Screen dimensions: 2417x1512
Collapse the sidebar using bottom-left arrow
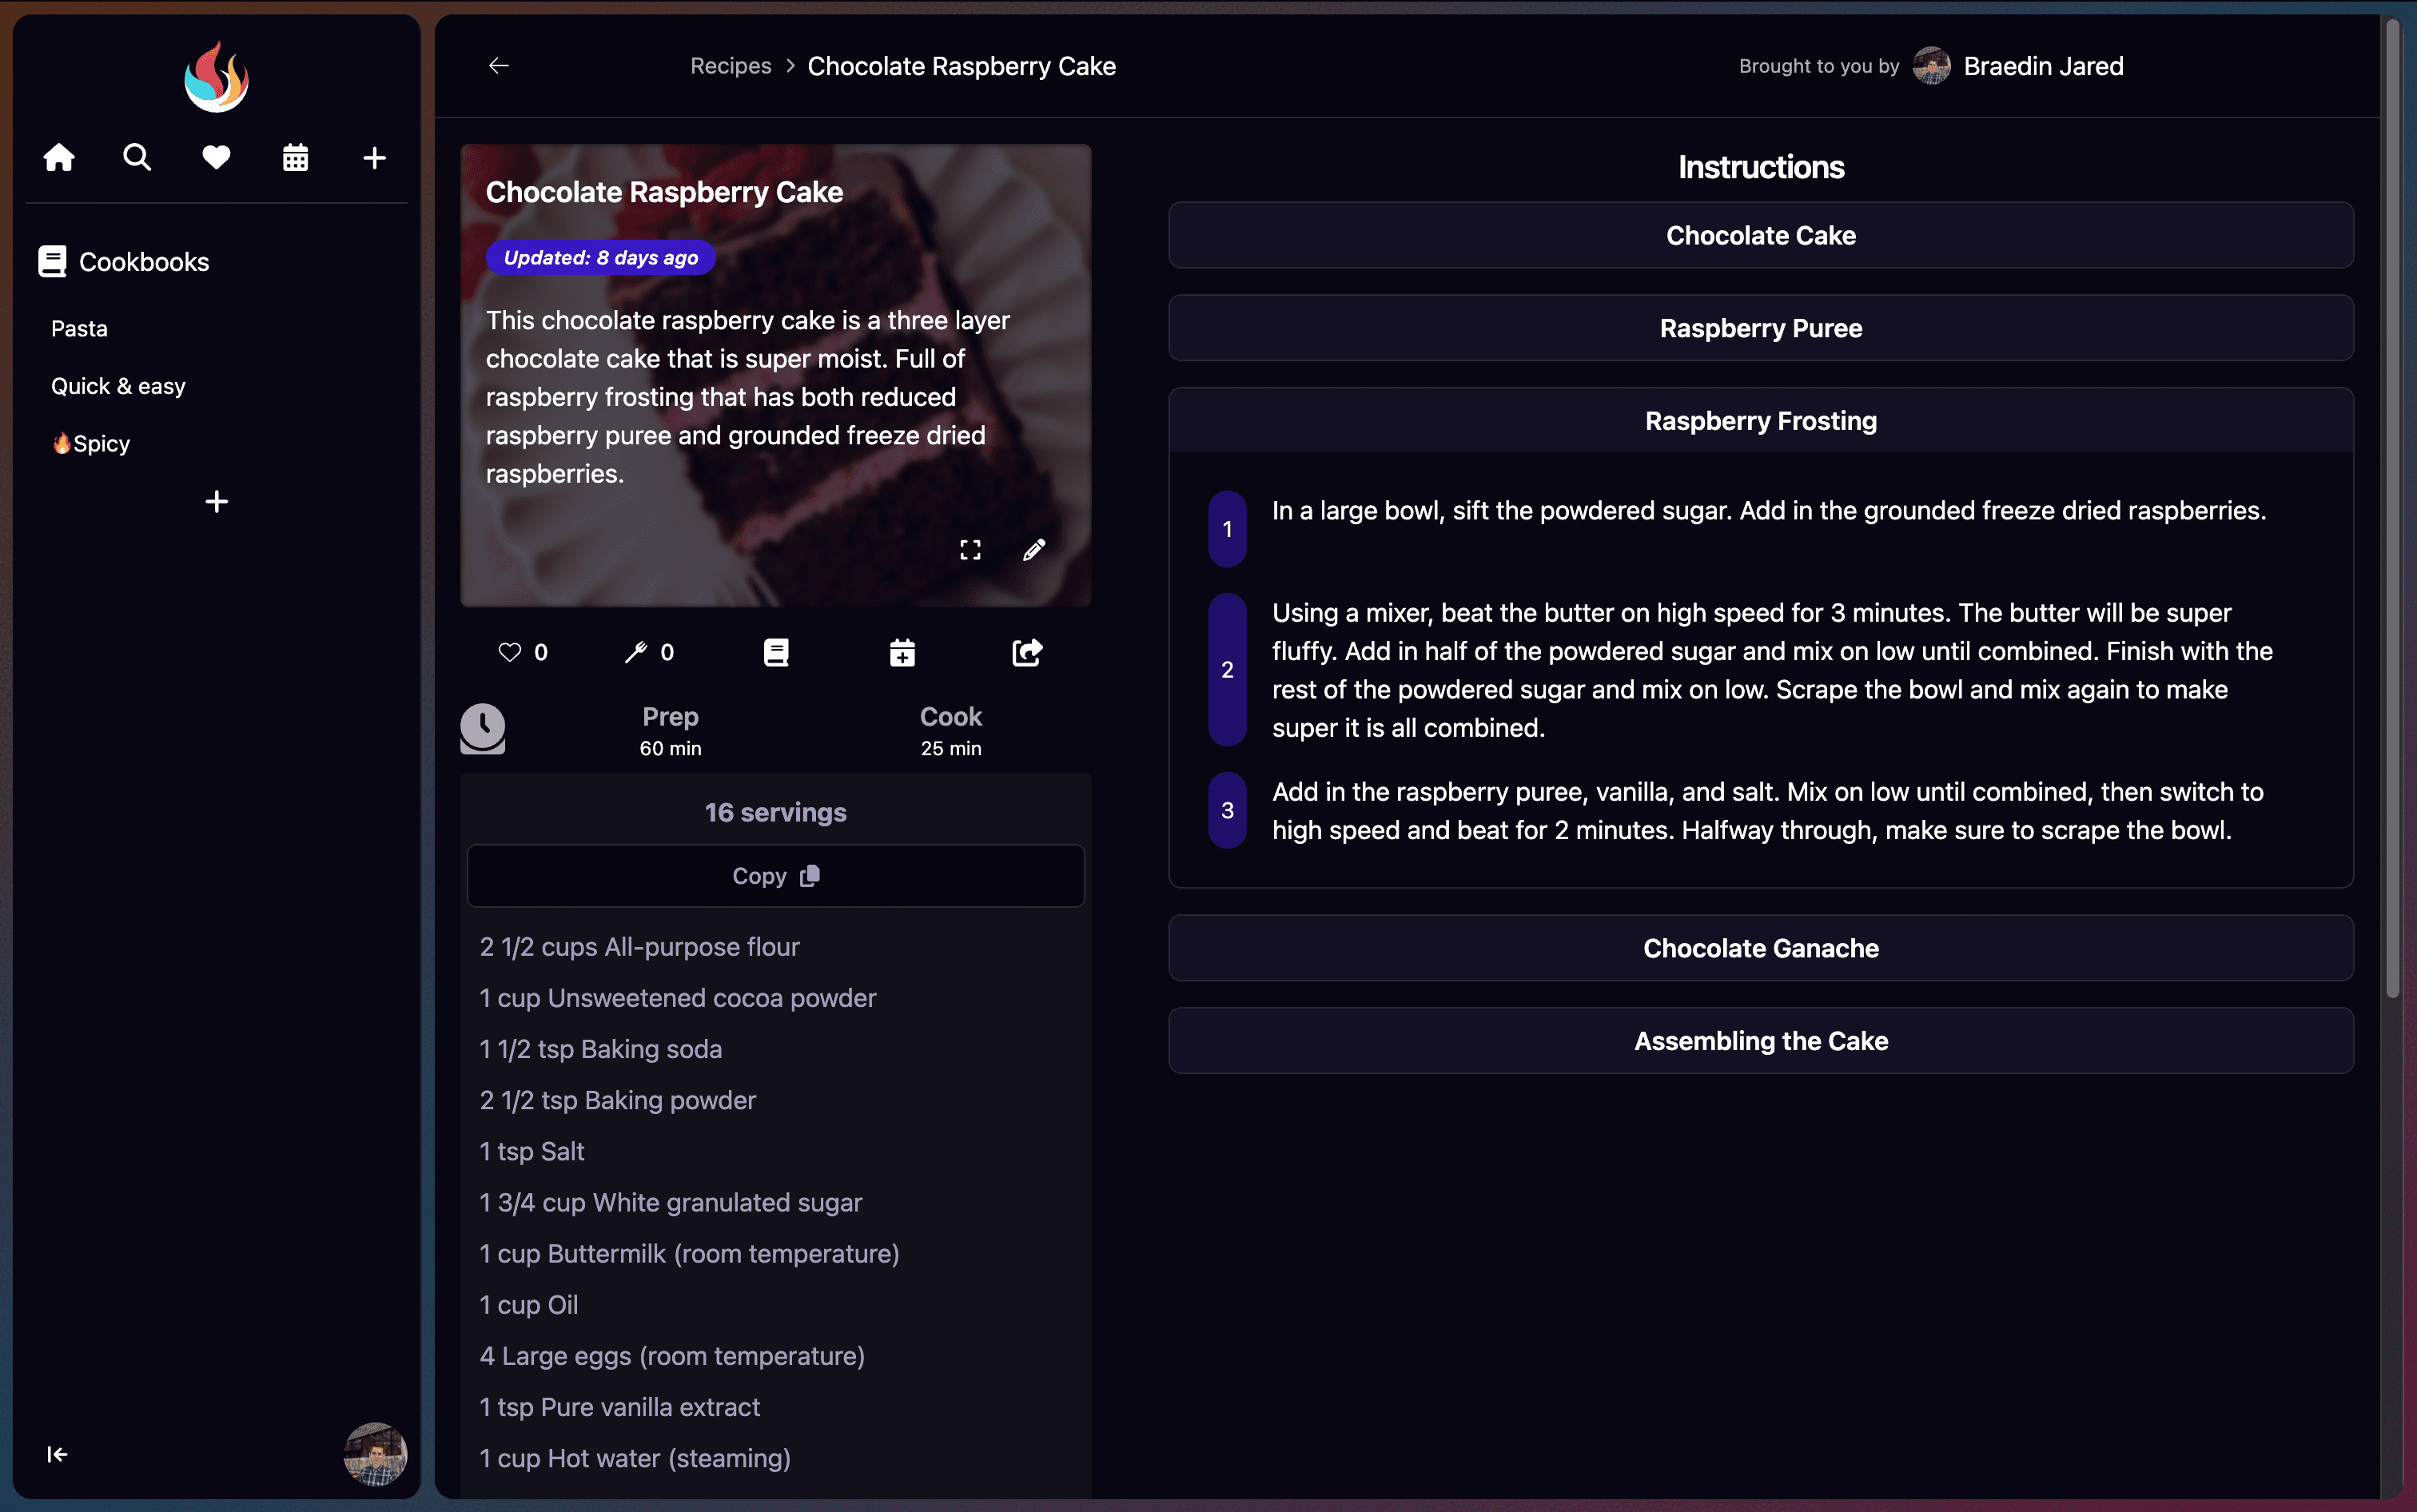(x=57, y=1454)
